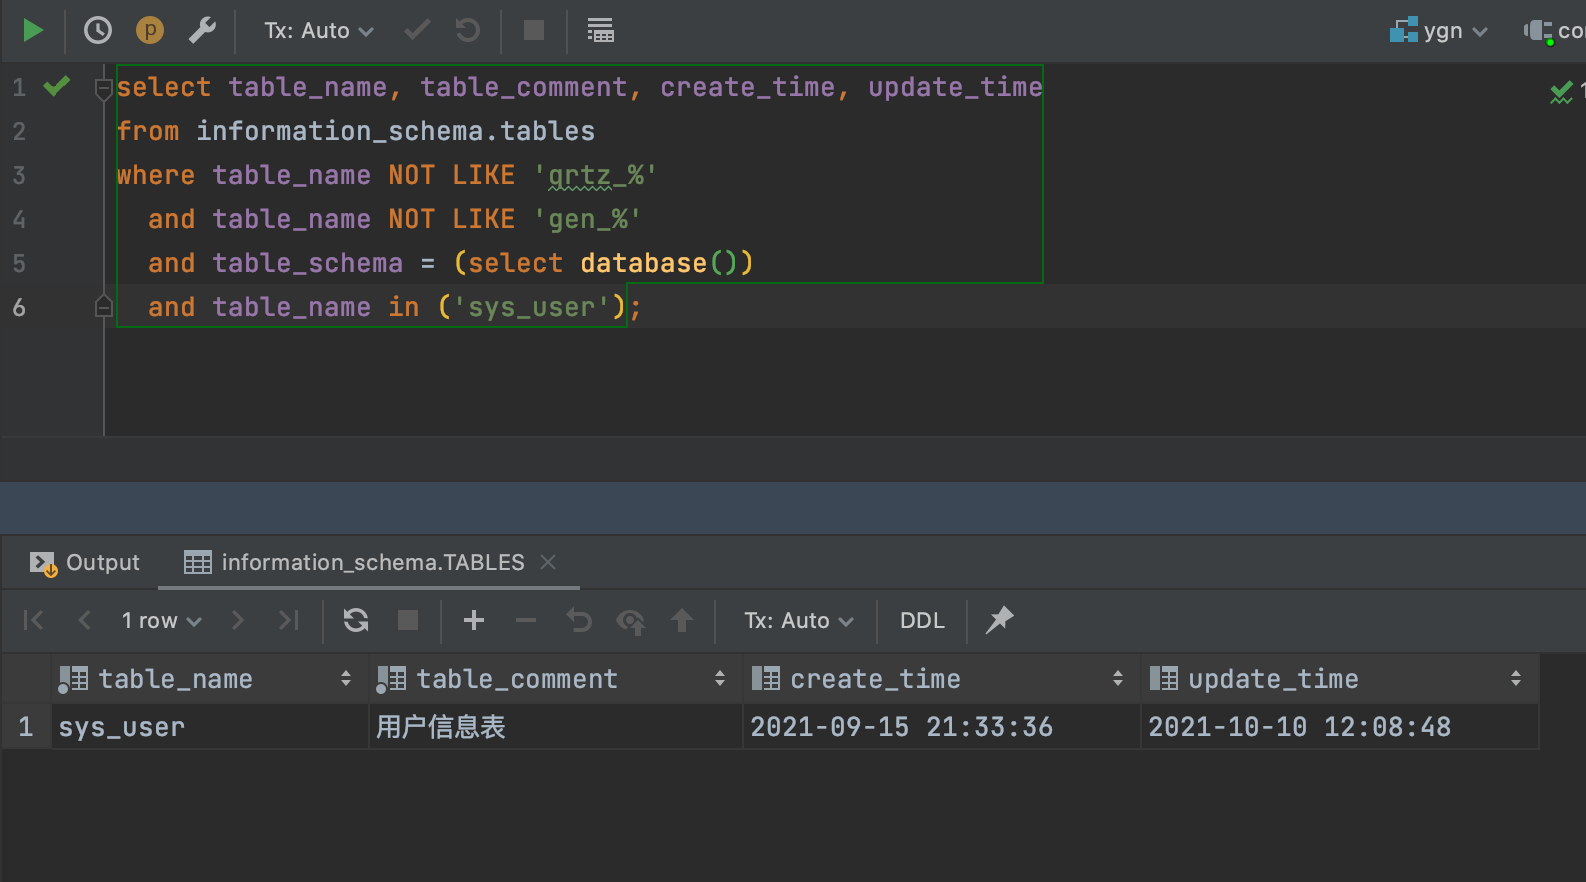1586x882 pixels.
Task: Select result row number 1
Action: tap(26, 727)
